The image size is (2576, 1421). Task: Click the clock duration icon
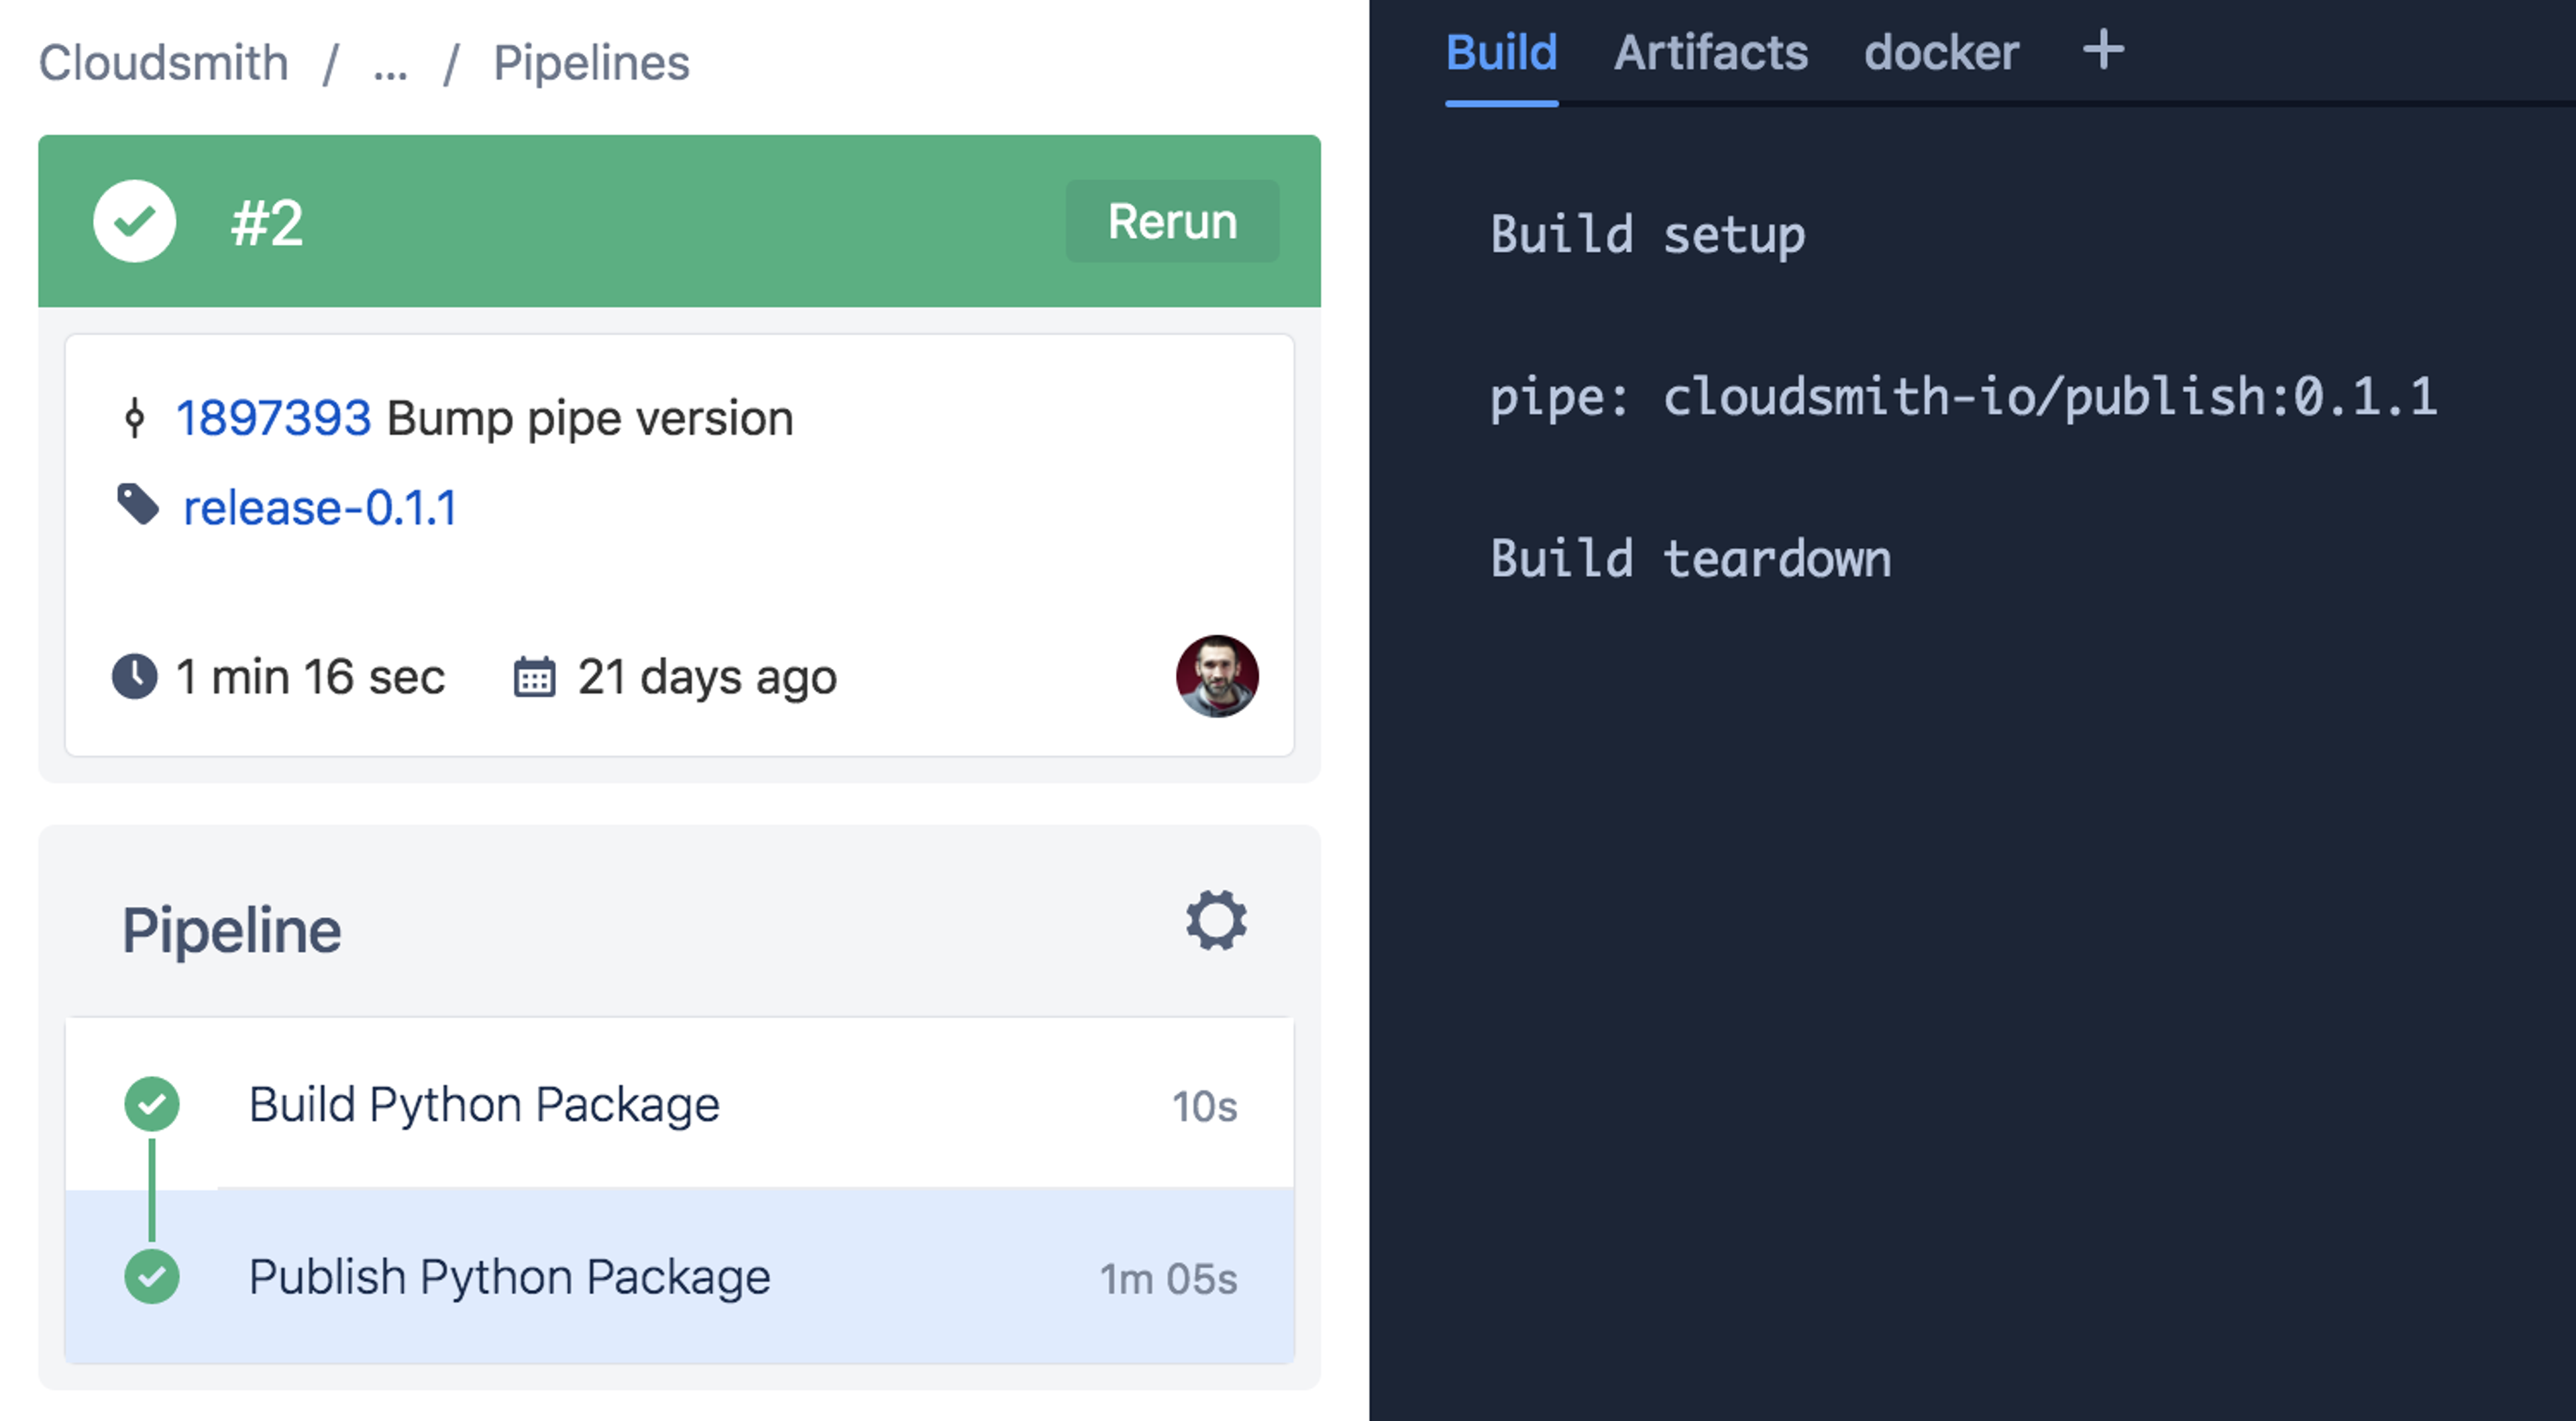click(134, 676)
